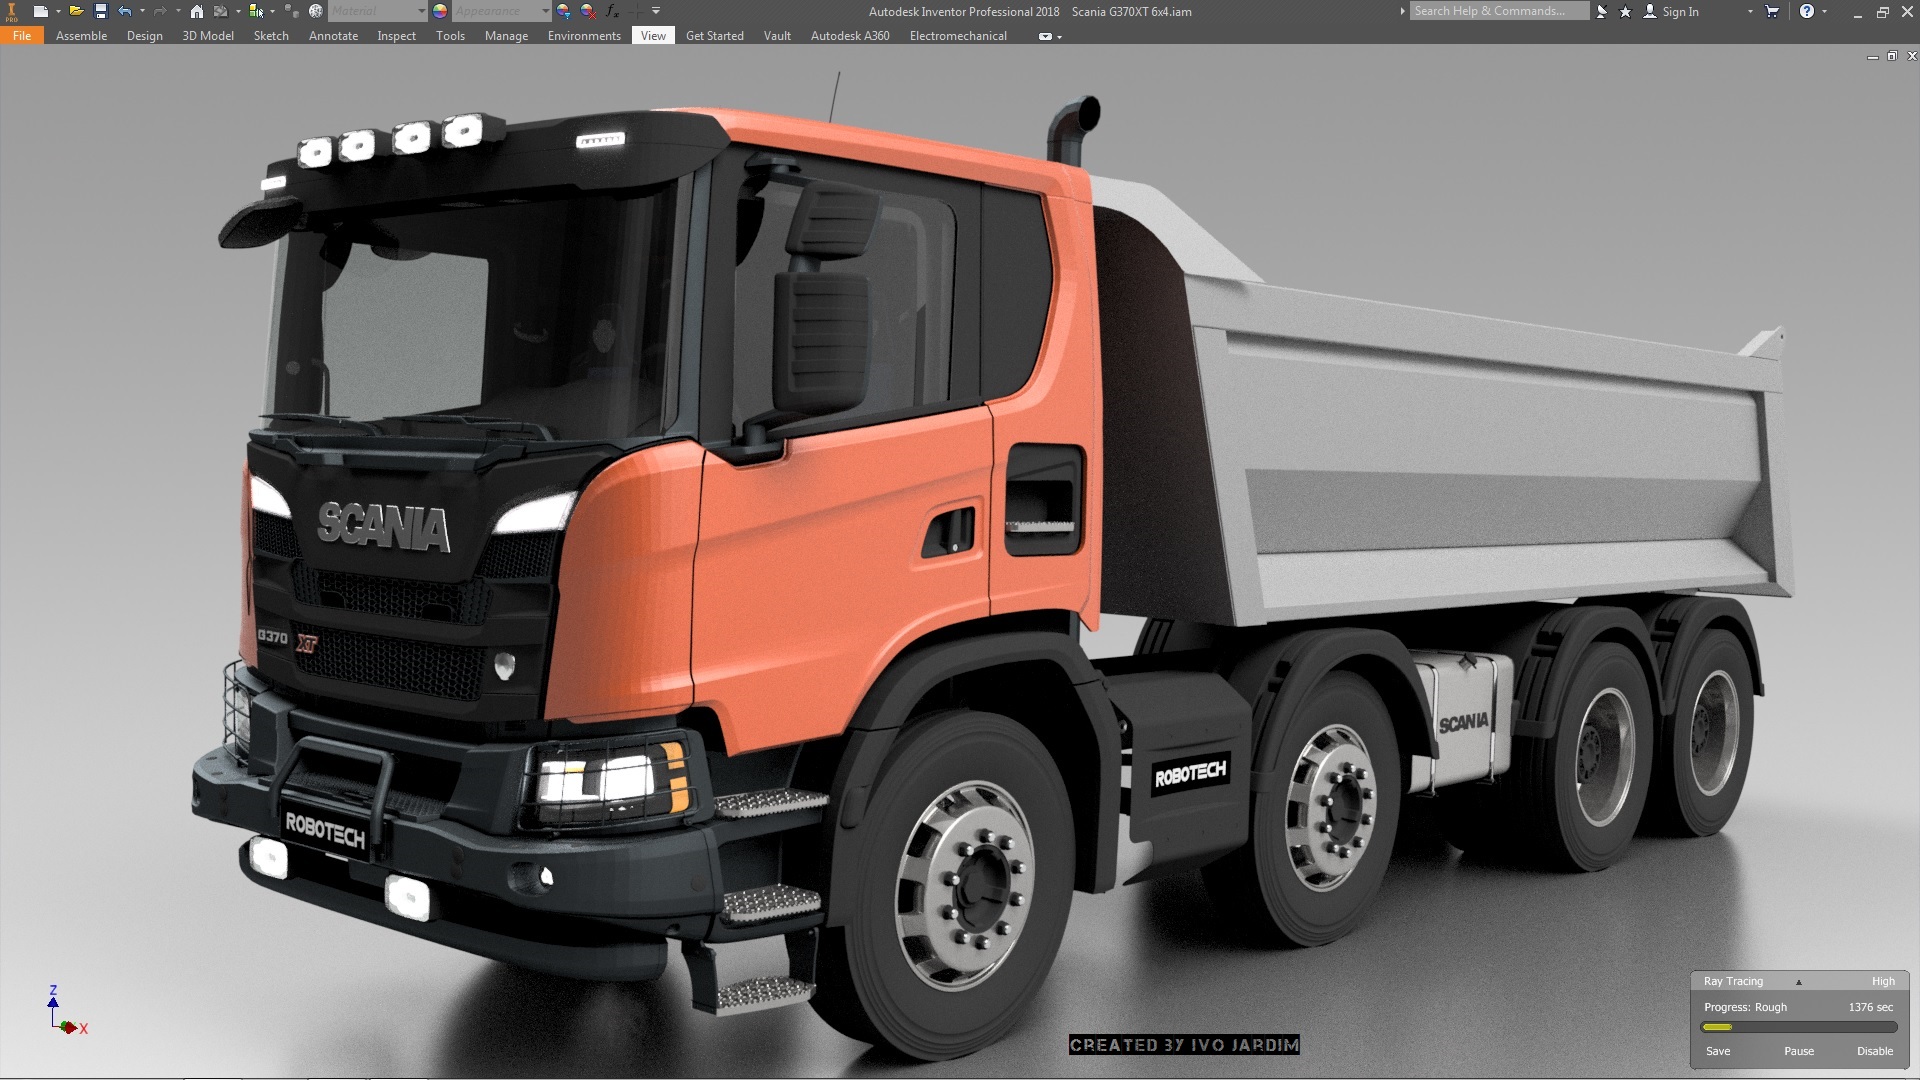Collapse the Ray Tracing panel arrow

(x=1798, y=982)
